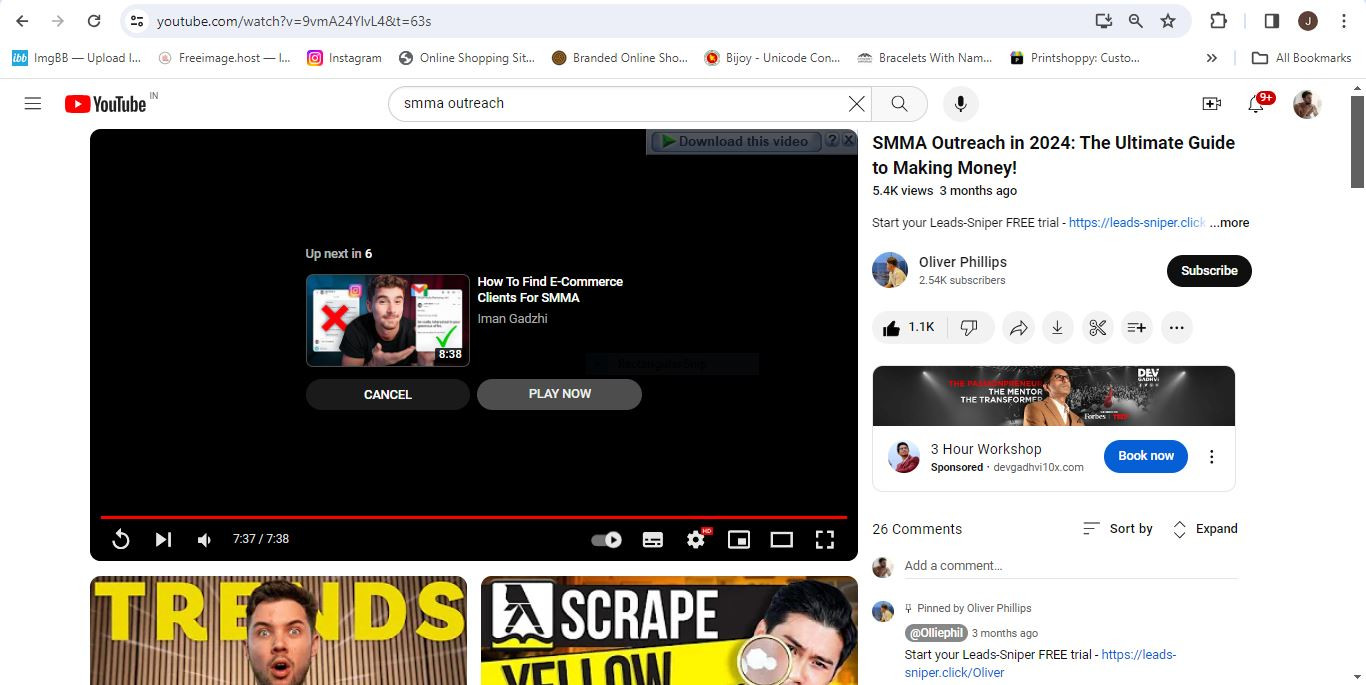1366x685 pixels.
Task: Open the notifications bell
Action: click(x=1257, y=104)
